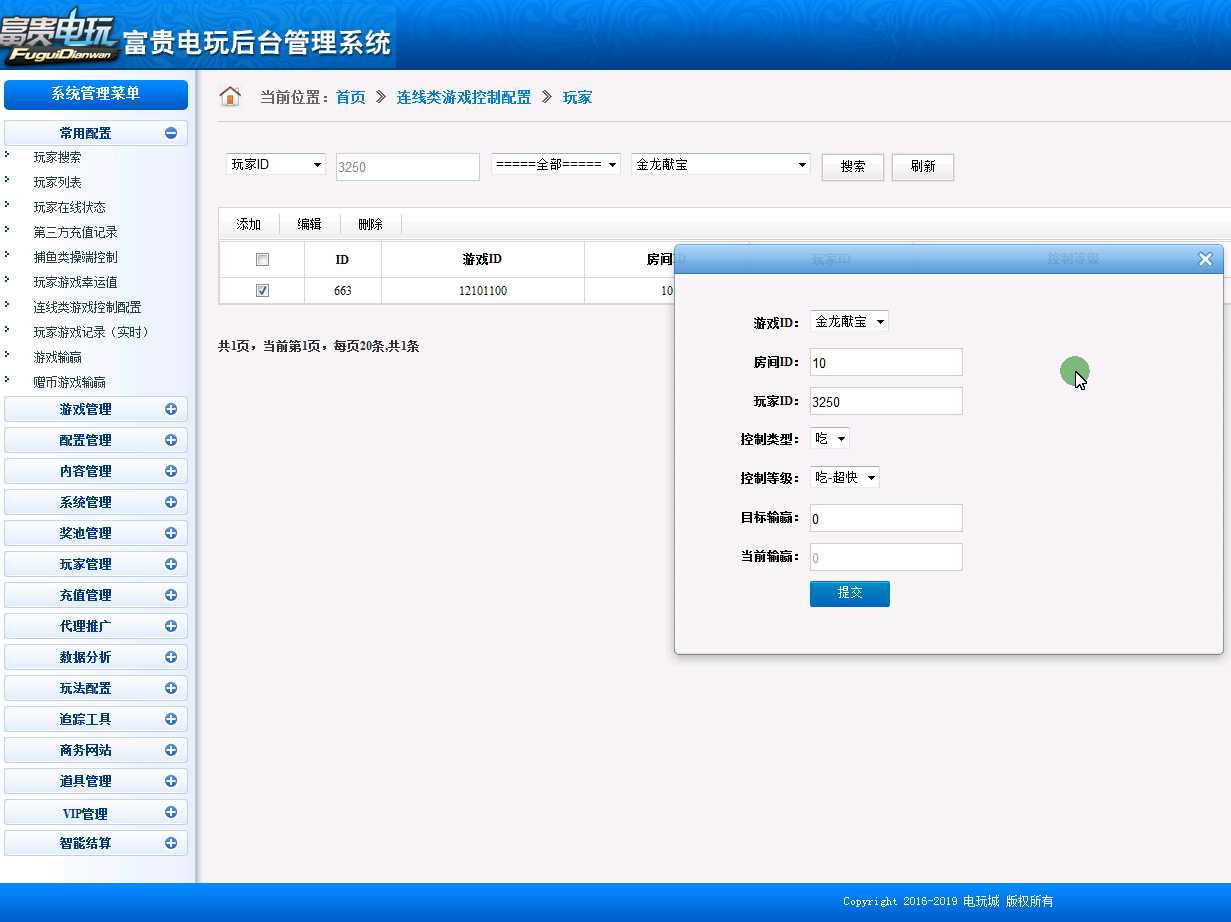Click the 搜索 search button
Screen dimensions: 1231x922
[x=853, y=167]
